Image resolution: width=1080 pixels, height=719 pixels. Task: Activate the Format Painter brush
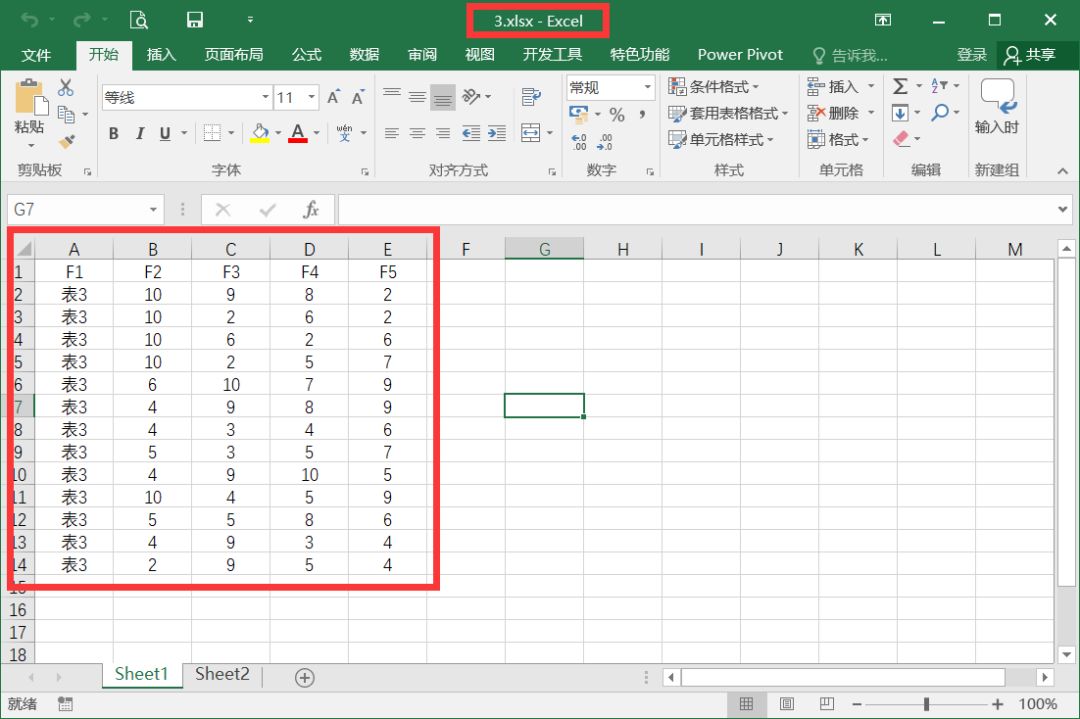pyautogui.click(x=66, y=142)
